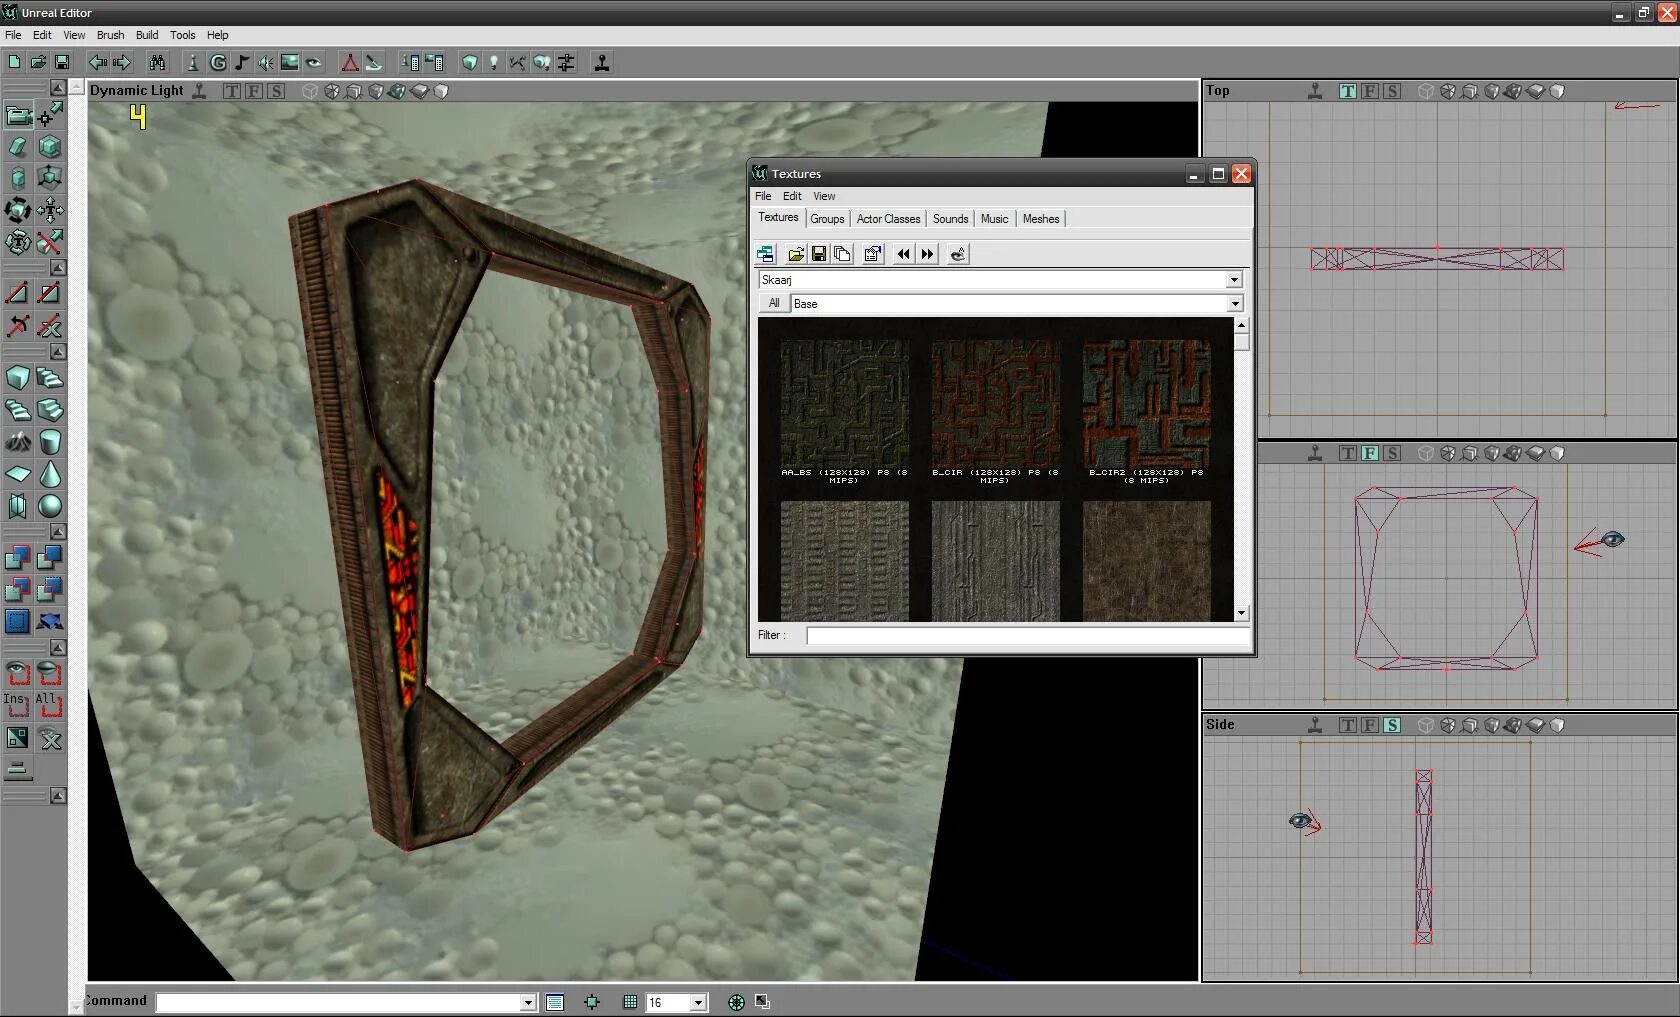Open the Base group dropdown
1680x1017 pixels.
pyautogui.click(x=1234, y=303)
